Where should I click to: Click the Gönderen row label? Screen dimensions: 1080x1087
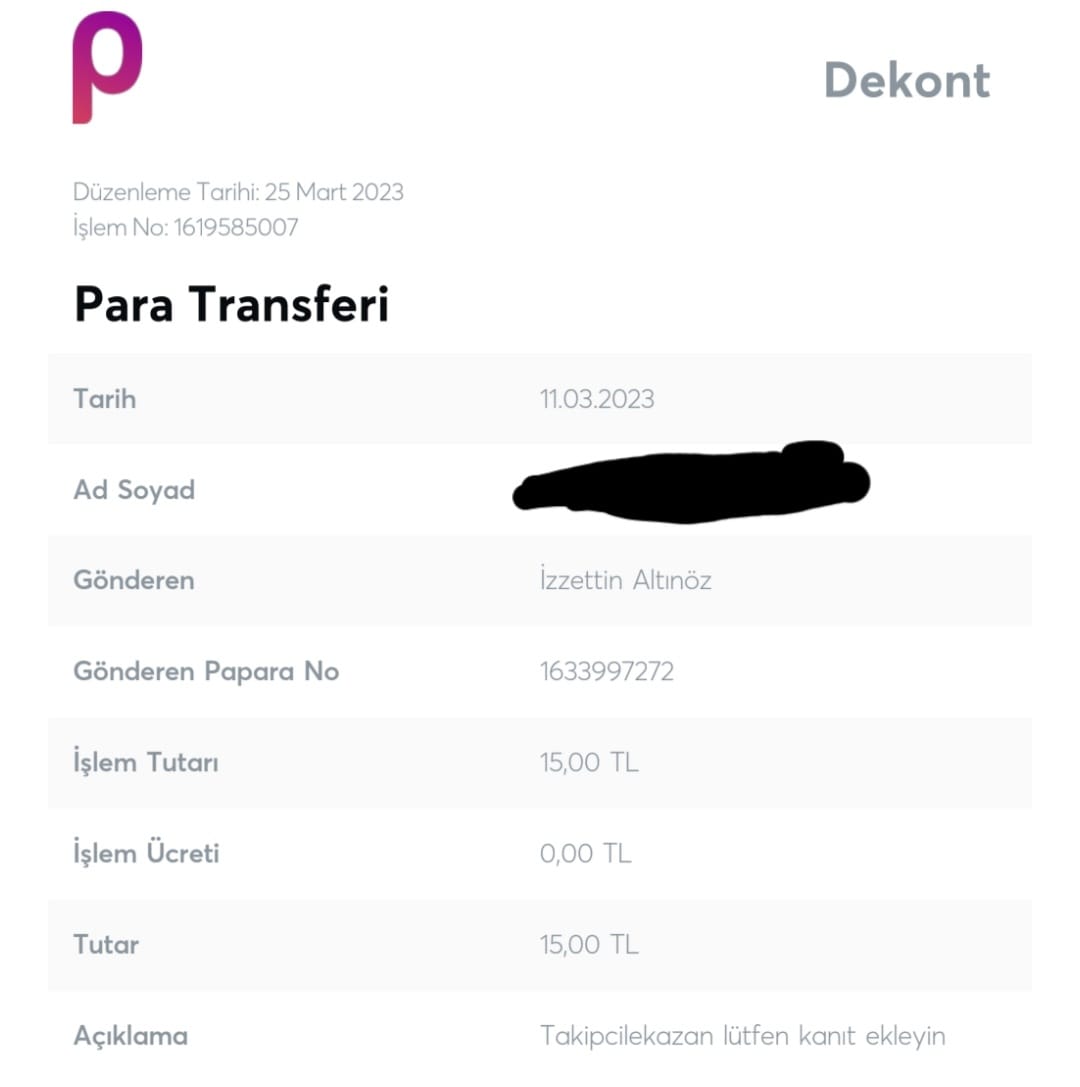coord(134,580)
